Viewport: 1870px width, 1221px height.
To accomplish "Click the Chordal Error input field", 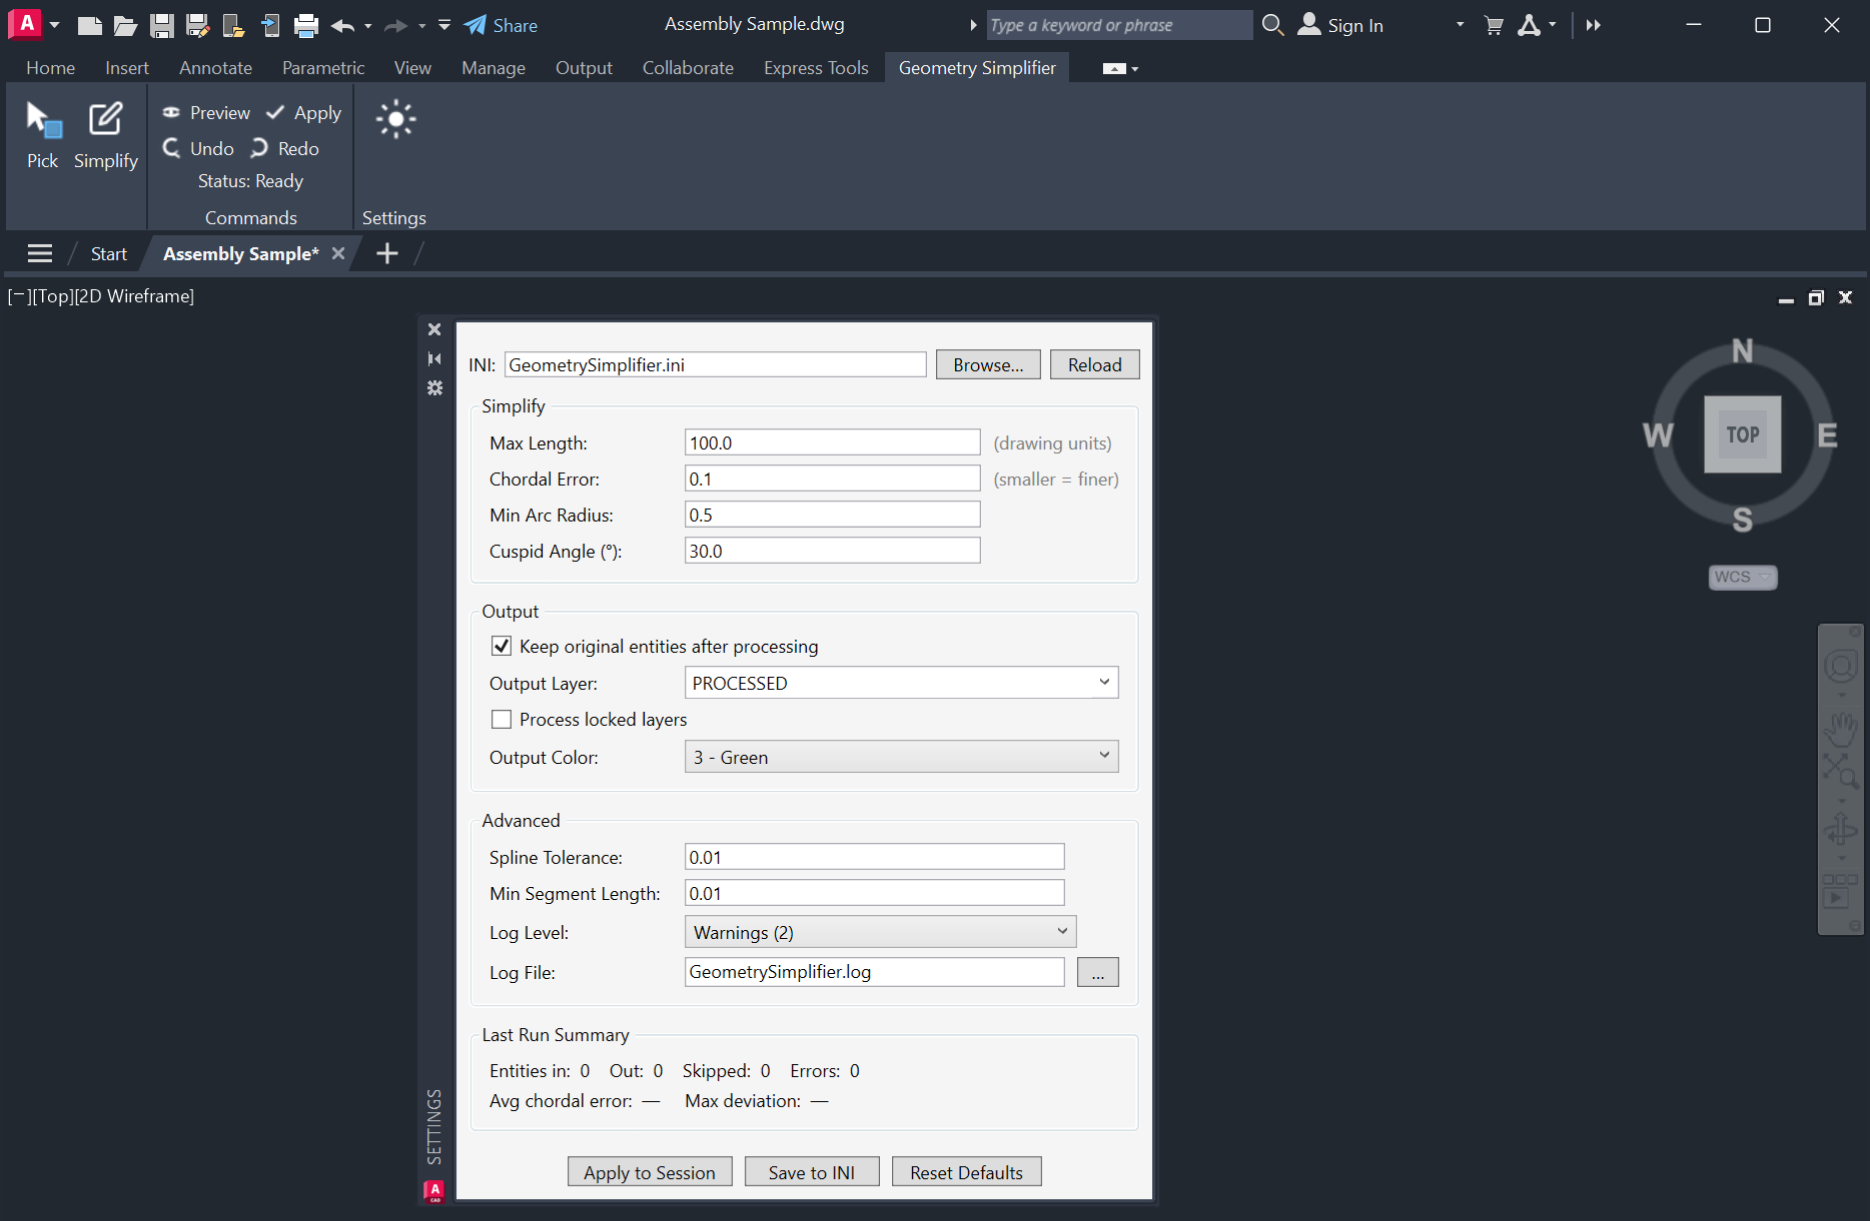I will point(833,479).
